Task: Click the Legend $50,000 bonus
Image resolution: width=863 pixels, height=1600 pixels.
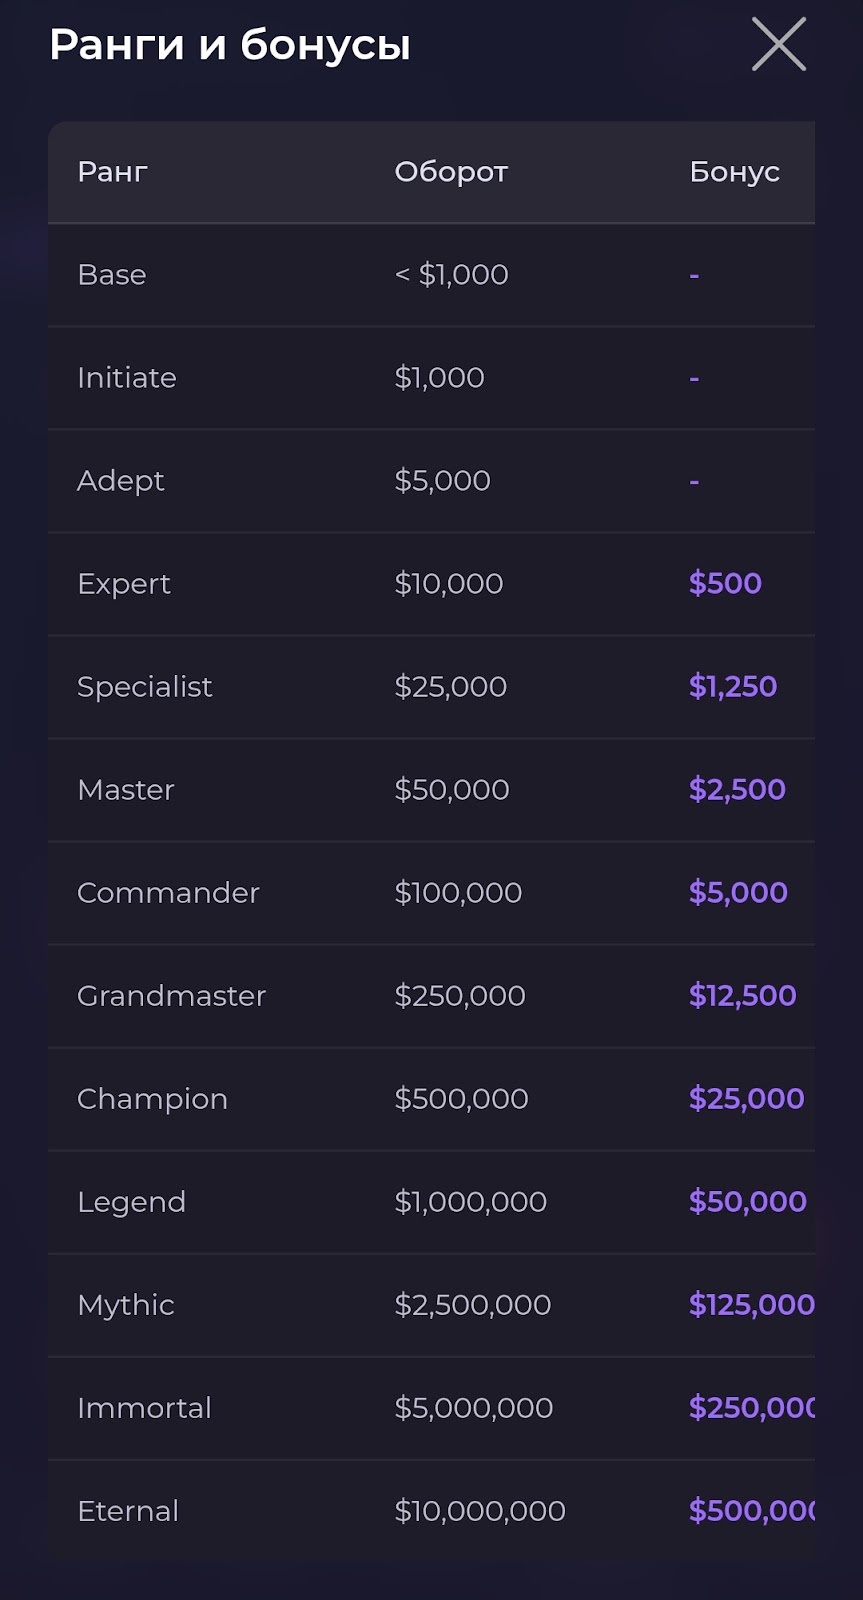Action: pos(747,1202)
